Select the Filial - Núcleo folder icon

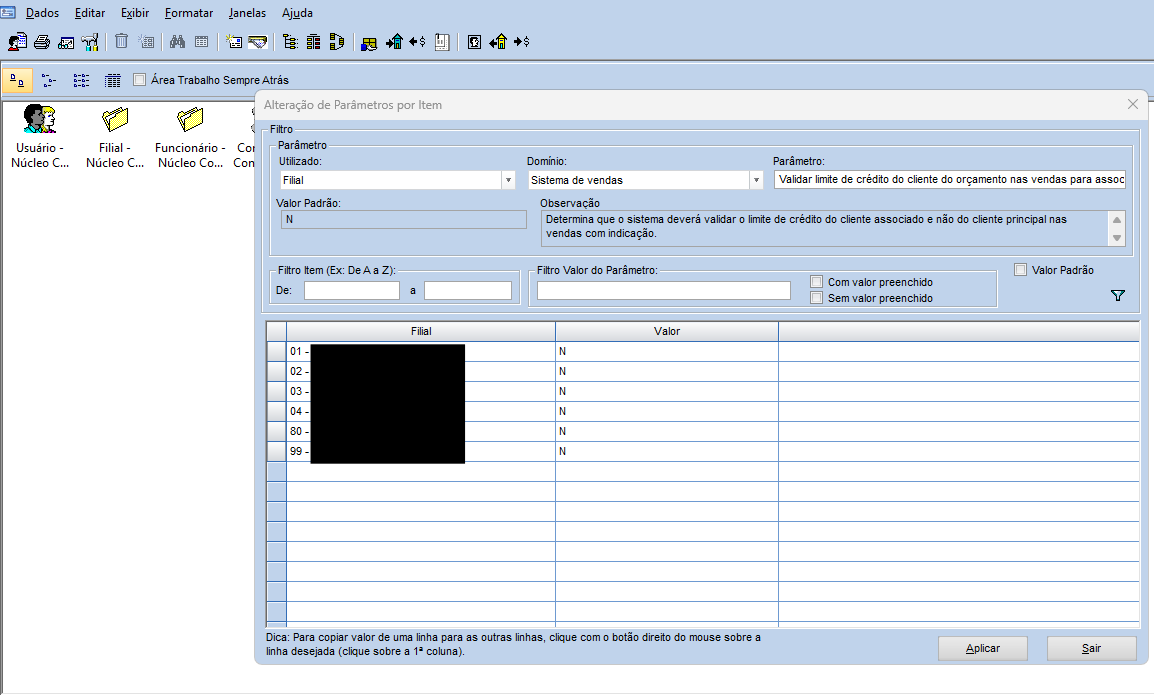point(115,120)
